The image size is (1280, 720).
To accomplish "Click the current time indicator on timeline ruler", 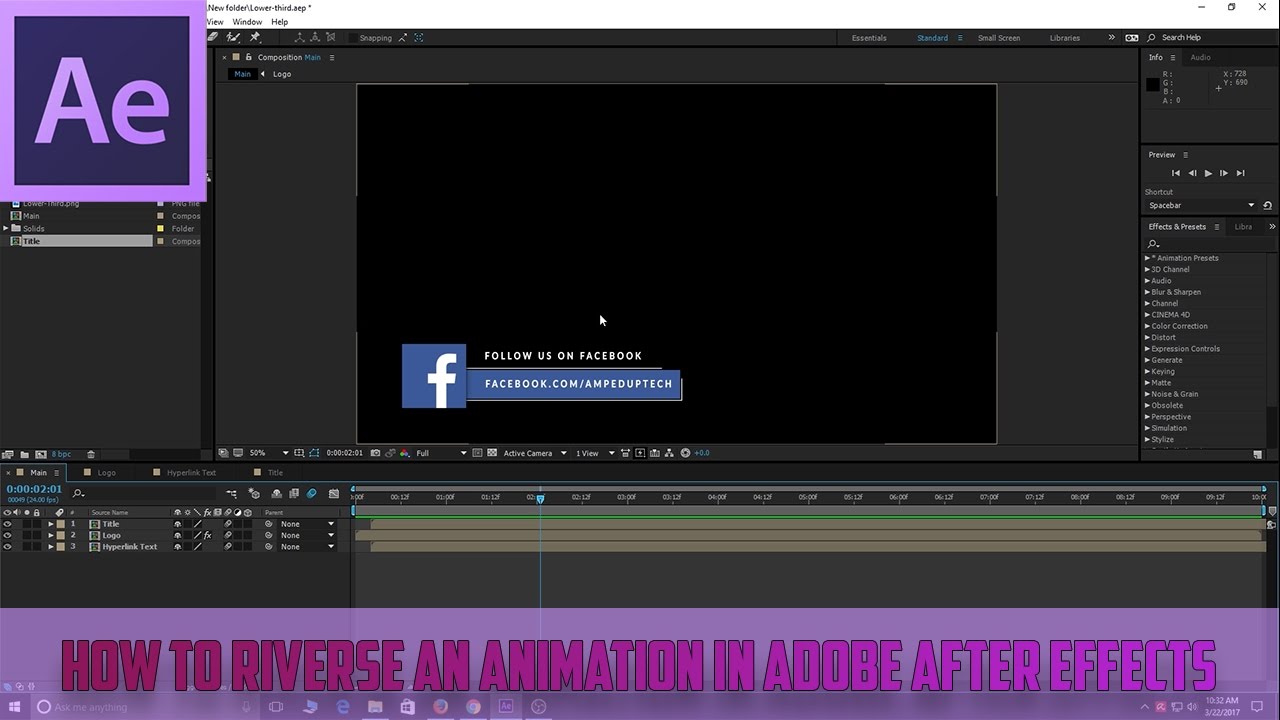I will 540,498.
